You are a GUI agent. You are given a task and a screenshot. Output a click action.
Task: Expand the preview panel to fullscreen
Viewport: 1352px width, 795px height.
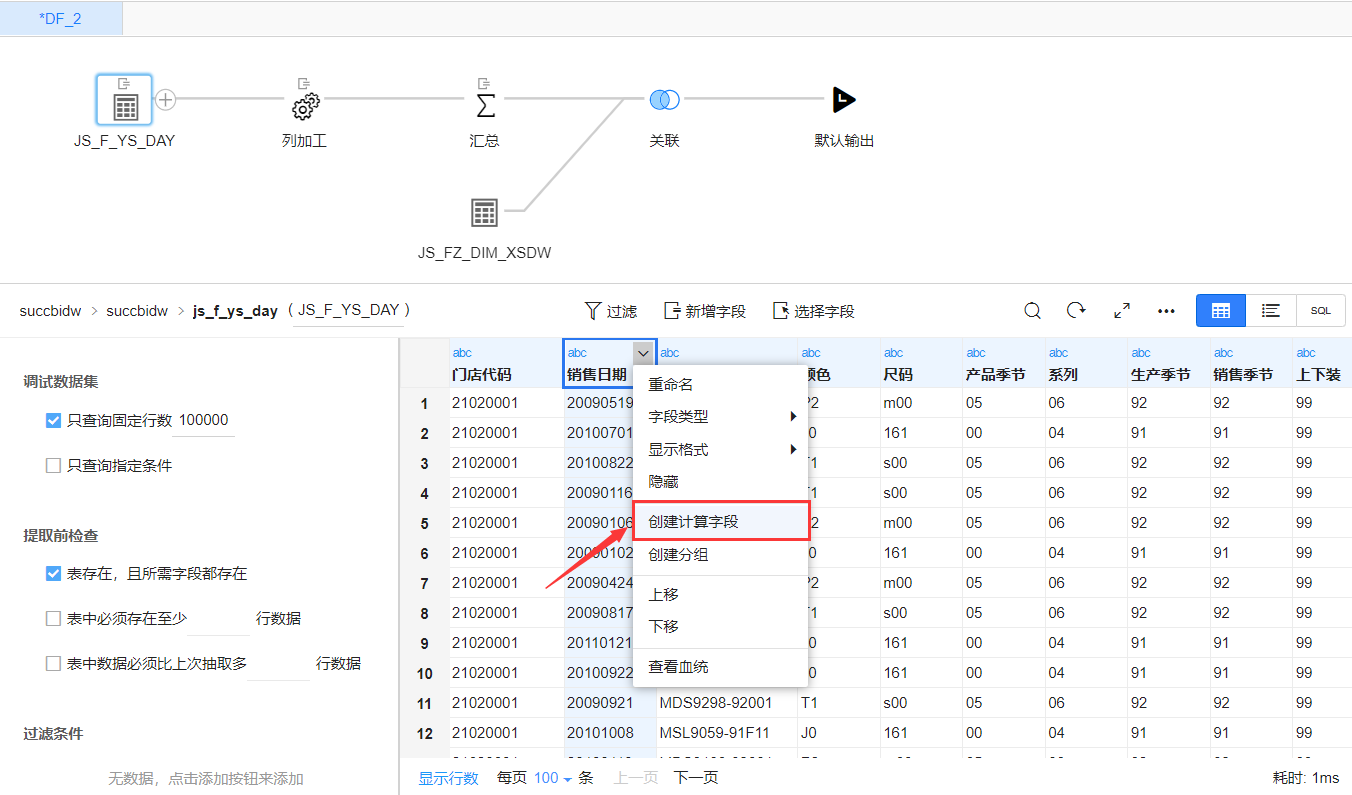coord(1122,311)
